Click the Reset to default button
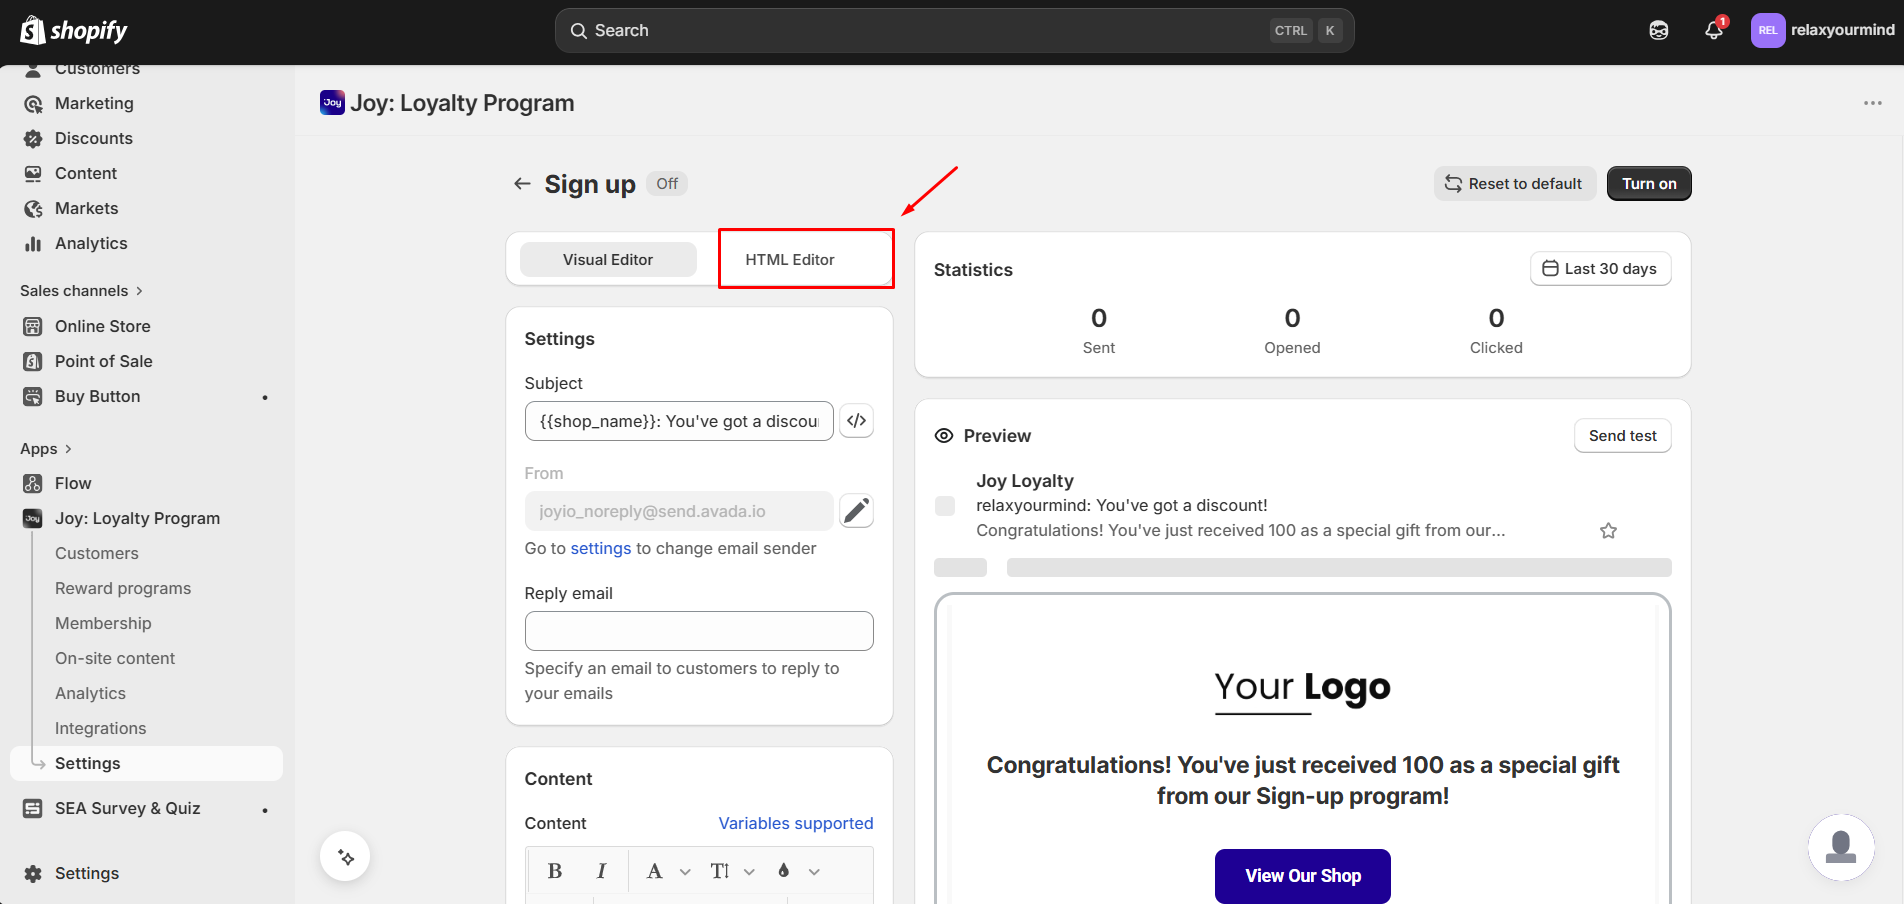Viewport: 1904px width, 904px height. tap(1514, 184)
